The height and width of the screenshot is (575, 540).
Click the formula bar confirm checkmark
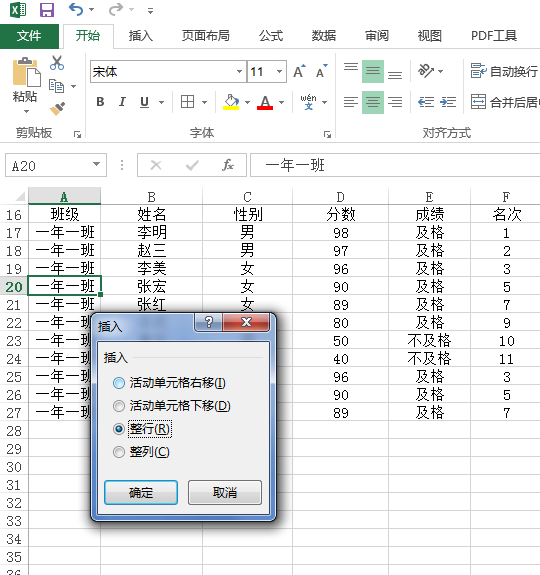(x=192, y=165)
